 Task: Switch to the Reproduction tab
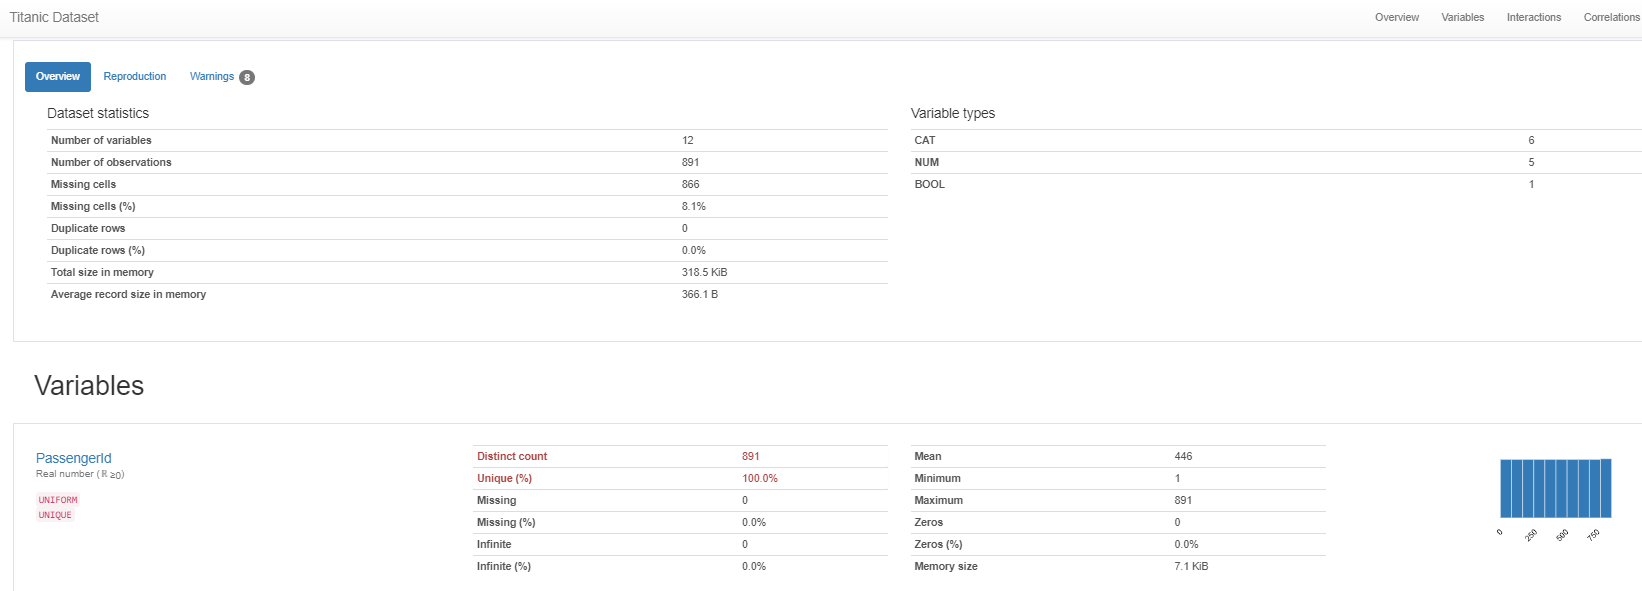[x=135, y=77]
